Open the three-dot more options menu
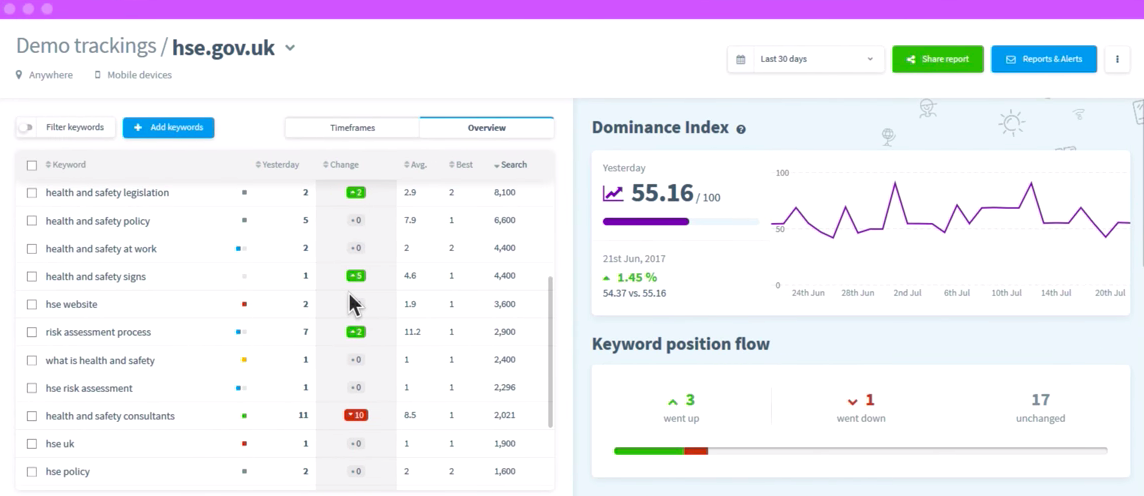 pyautogui.click(x=1117, y=59)
